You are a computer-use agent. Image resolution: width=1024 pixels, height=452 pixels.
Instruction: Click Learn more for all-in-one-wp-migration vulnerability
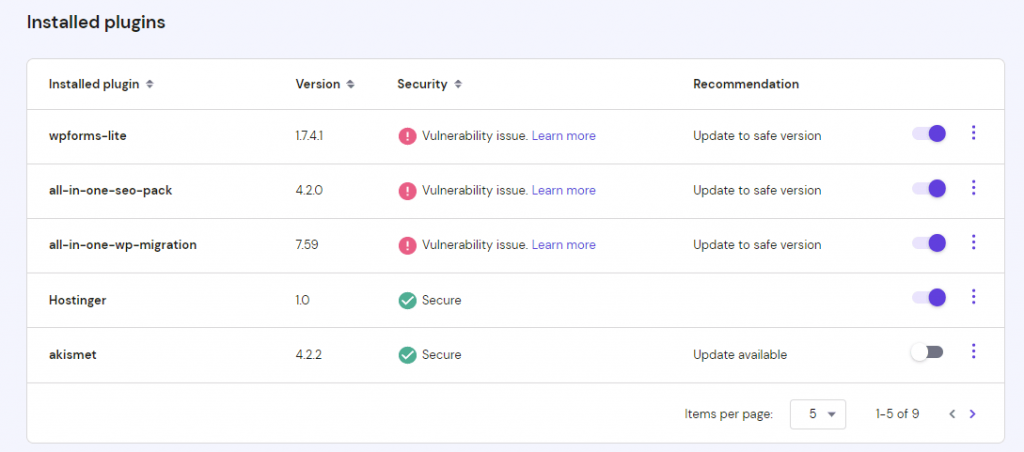563,245
